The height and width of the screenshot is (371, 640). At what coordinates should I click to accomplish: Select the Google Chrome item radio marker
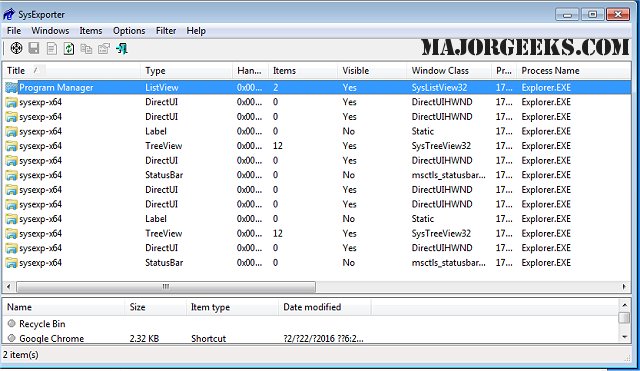11,338
